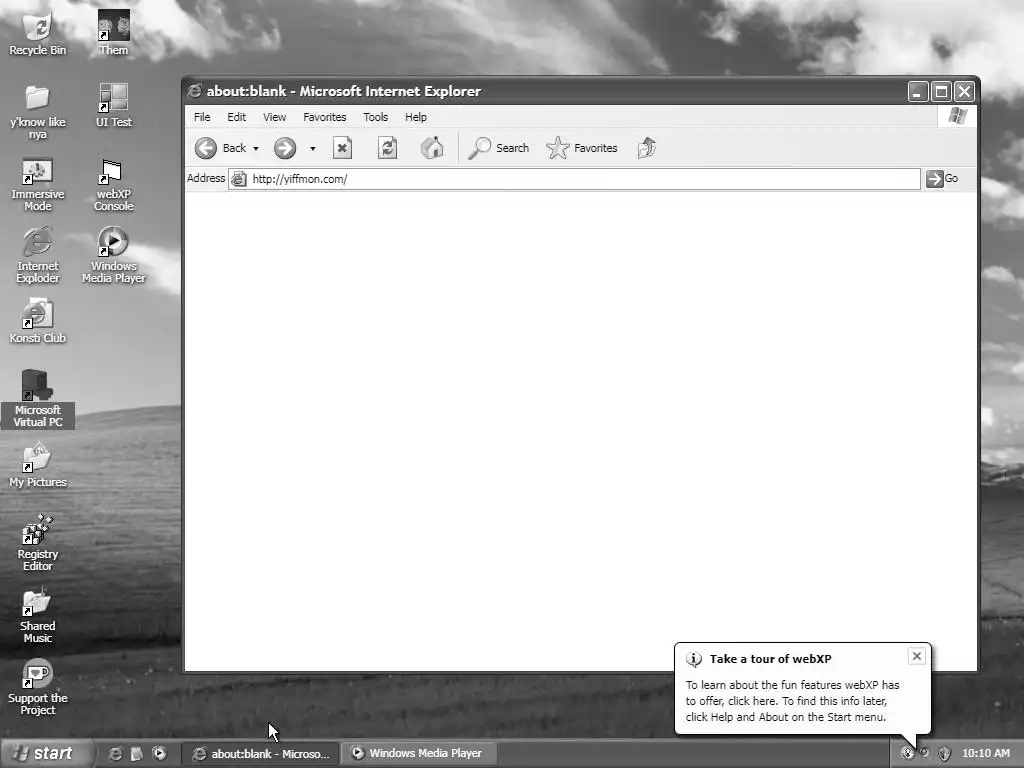The width and height of the screenshot is (1024, 768).
Task: Select the Internet Exploder desktop icon
Action: (x=37, y=255)
